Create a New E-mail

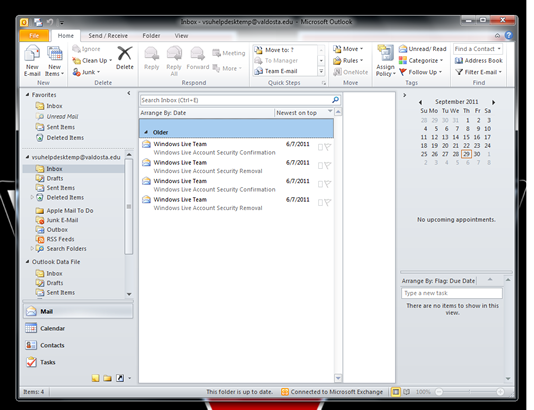tap(32, 61)
